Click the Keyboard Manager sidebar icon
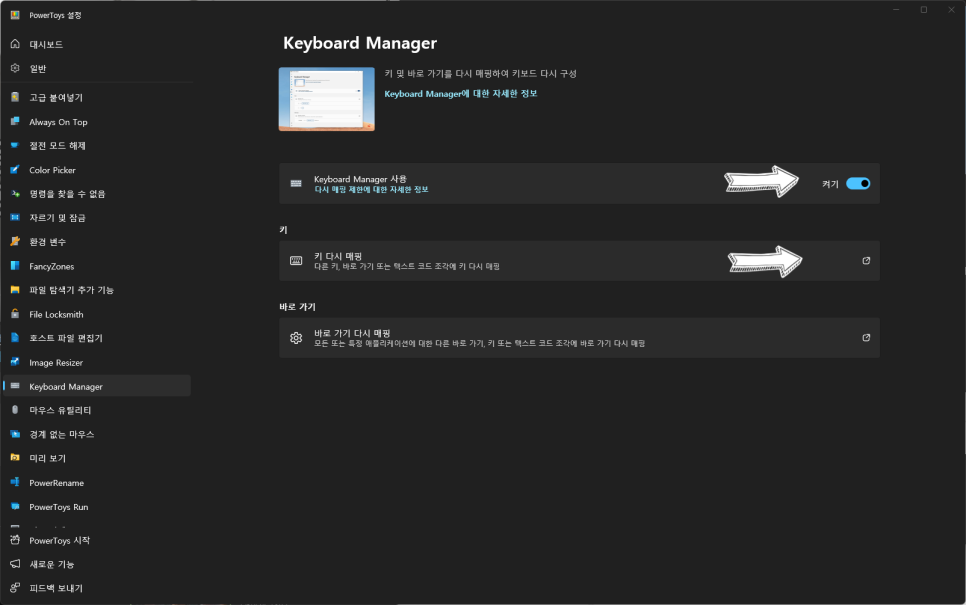Viewport: 966px width, 605px height. coord(15,386)
